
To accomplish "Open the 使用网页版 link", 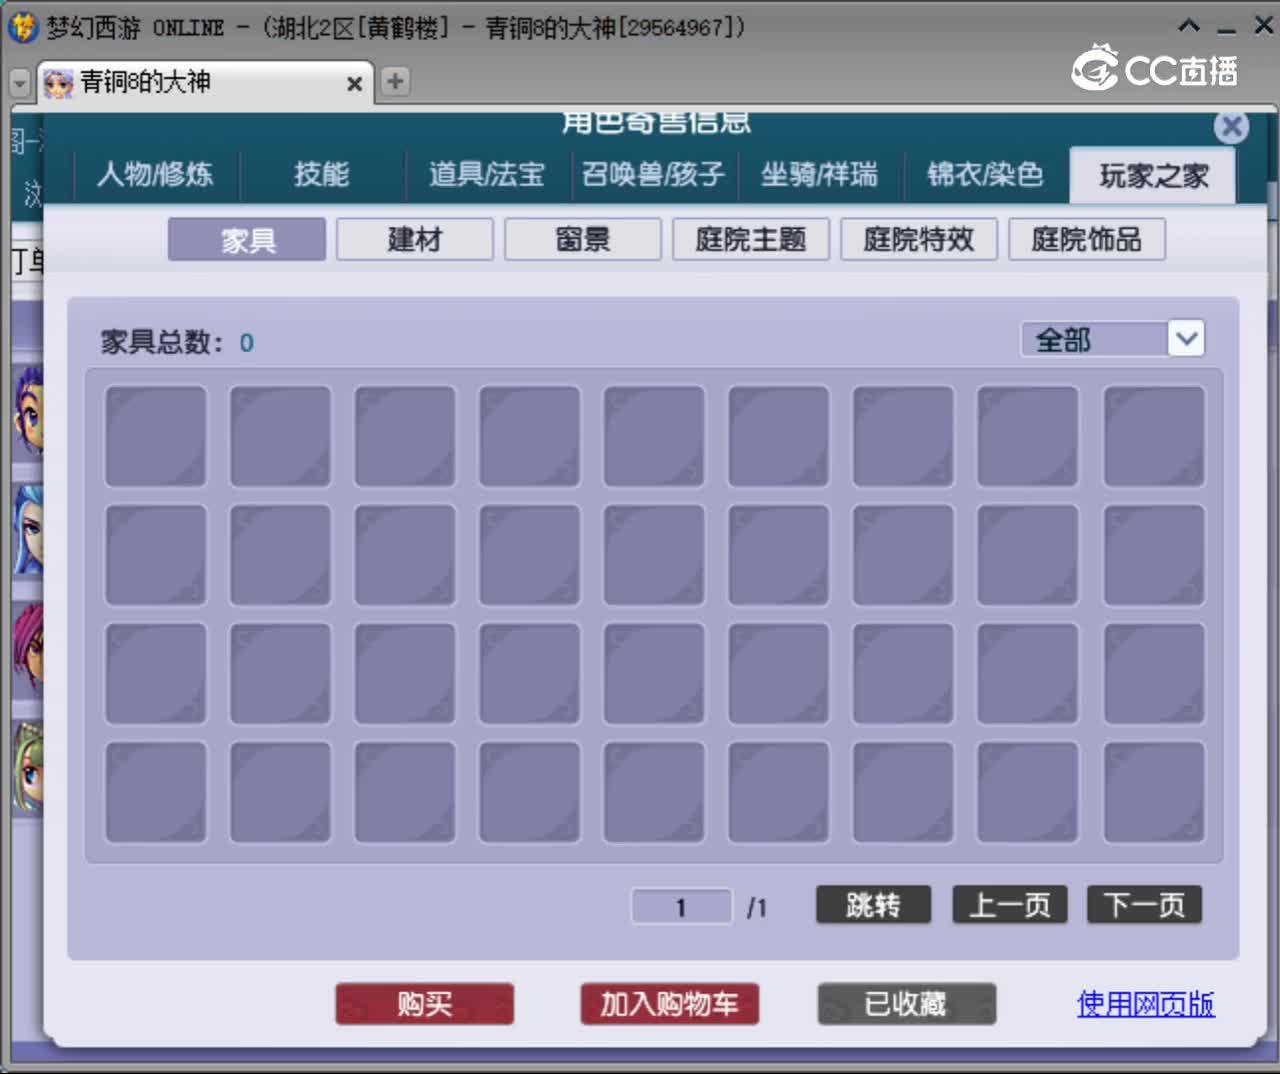I will [1146, 1004].
